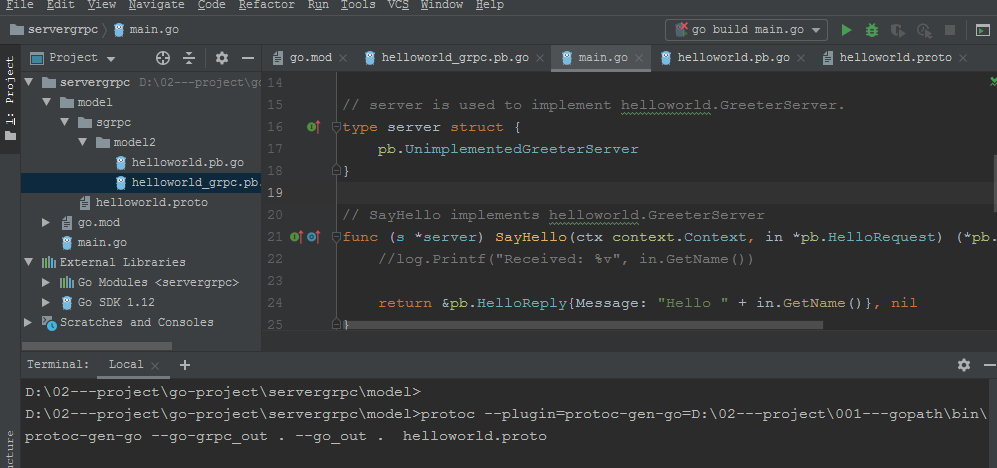The height and width of the screenshot is (468, 997).
Task: Hide the Project tool window
Action: [x=246, y=58]
